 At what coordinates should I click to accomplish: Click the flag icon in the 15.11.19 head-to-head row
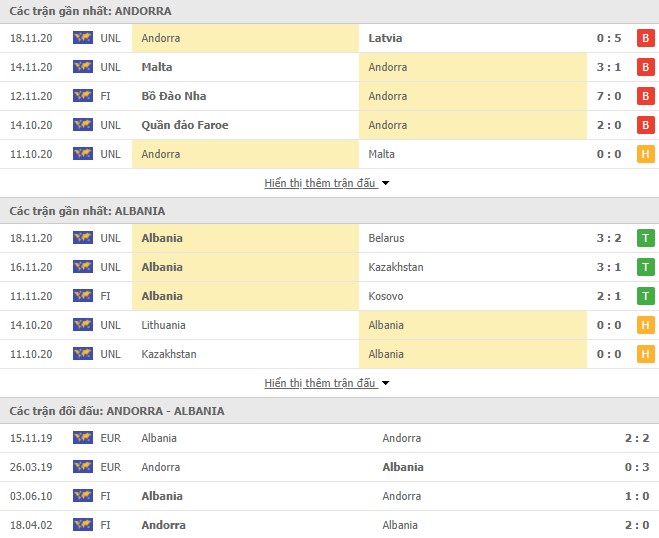pos(83,438)
